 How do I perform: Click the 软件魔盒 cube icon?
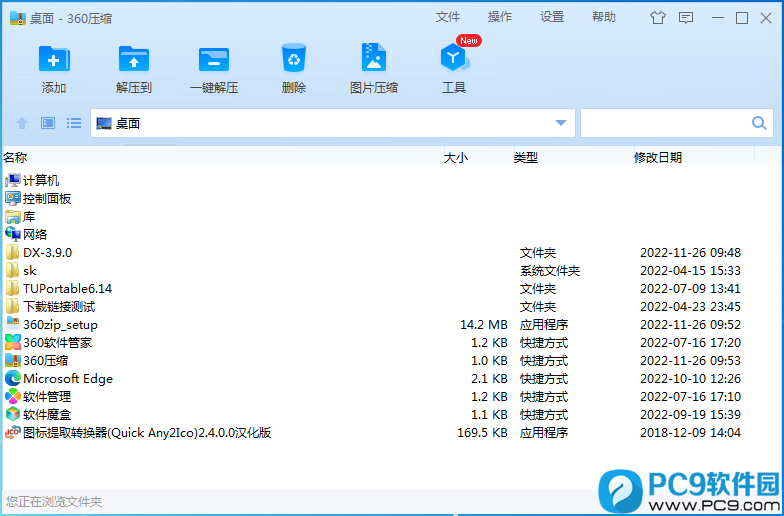pyautogui.click(x=12, y=414)
